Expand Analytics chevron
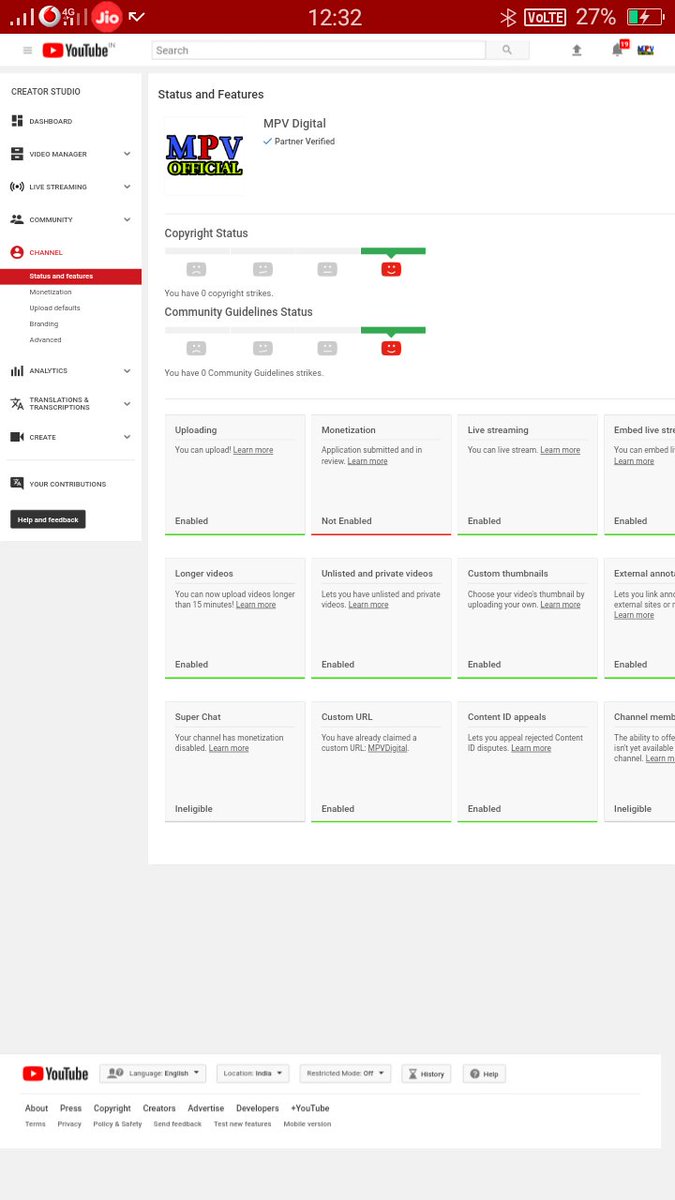The width and height of the screenshot is (675, 1200). coord(127,371)
